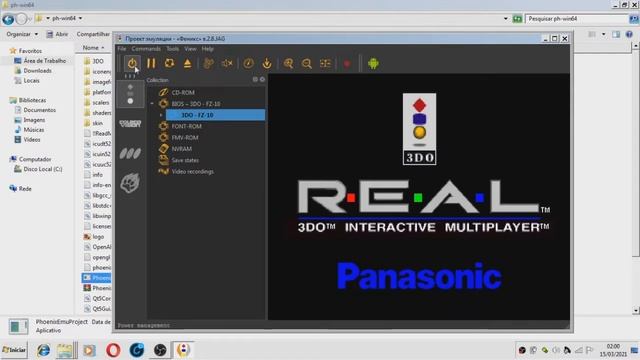
Task: Click the Phoenix emulator taskbar icon
Action: pyautogui.click(x=183, y=350)
